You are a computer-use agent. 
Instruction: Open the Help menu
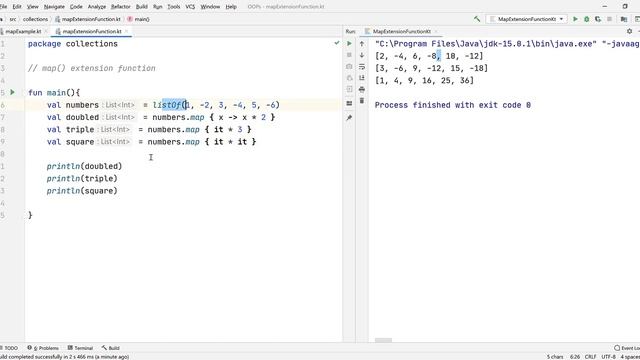(231, 7)
